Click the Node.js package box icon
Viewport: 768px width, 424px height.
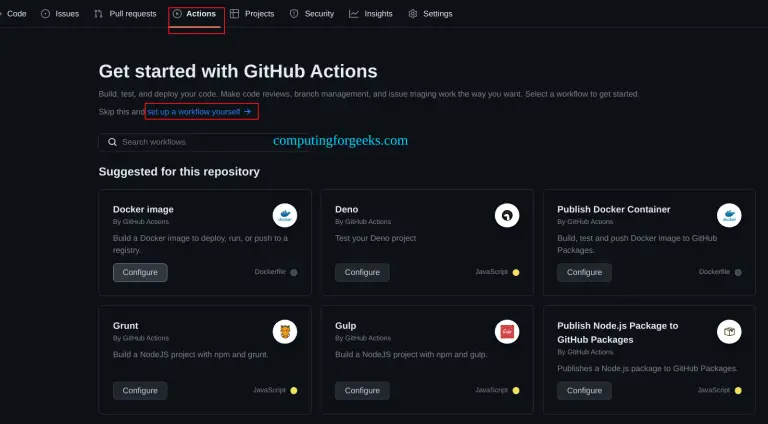coord(729,332)
